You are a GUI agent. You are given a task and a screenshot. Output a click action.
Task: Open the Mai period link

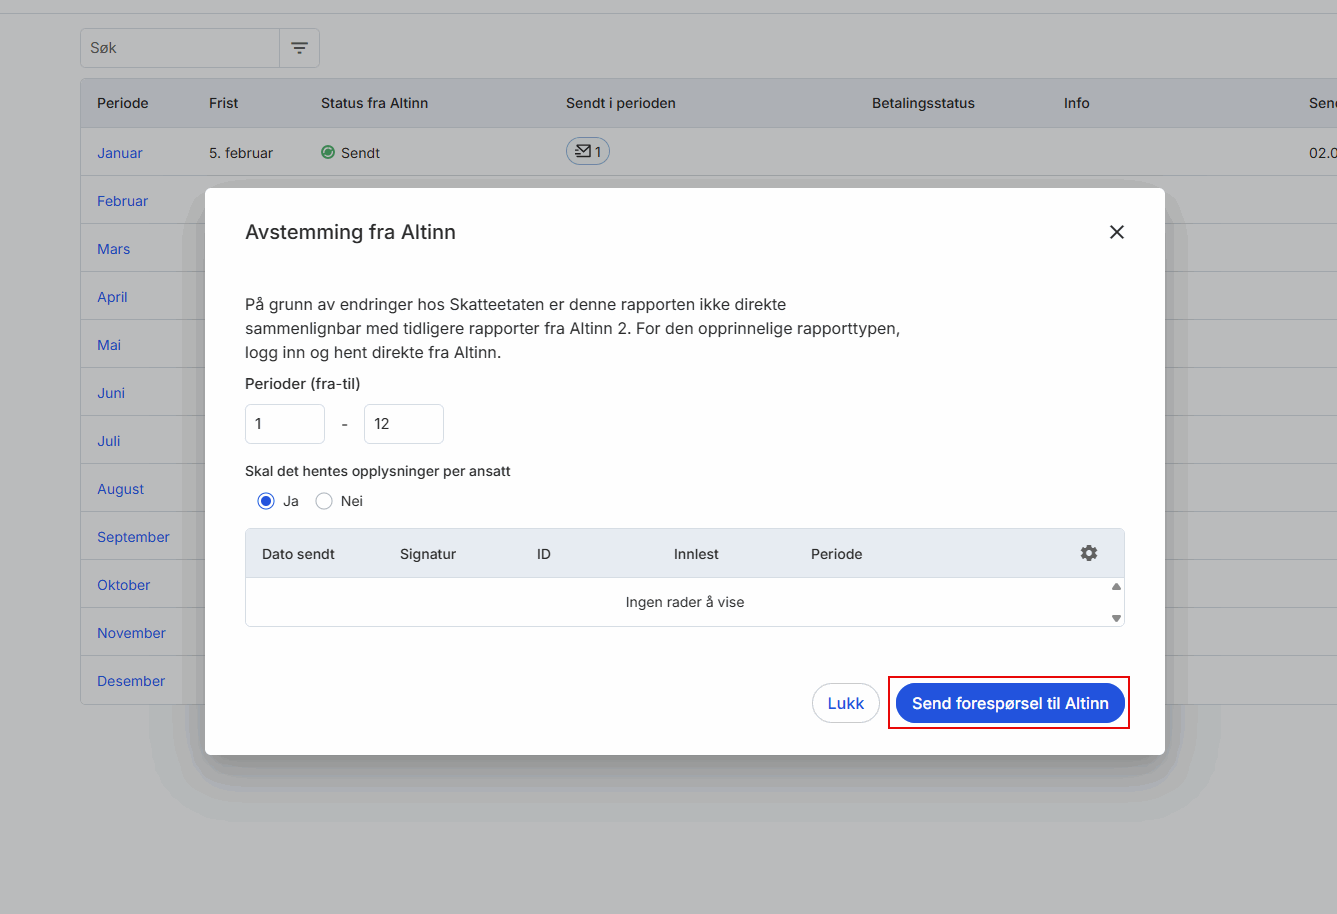click(109, 345)
